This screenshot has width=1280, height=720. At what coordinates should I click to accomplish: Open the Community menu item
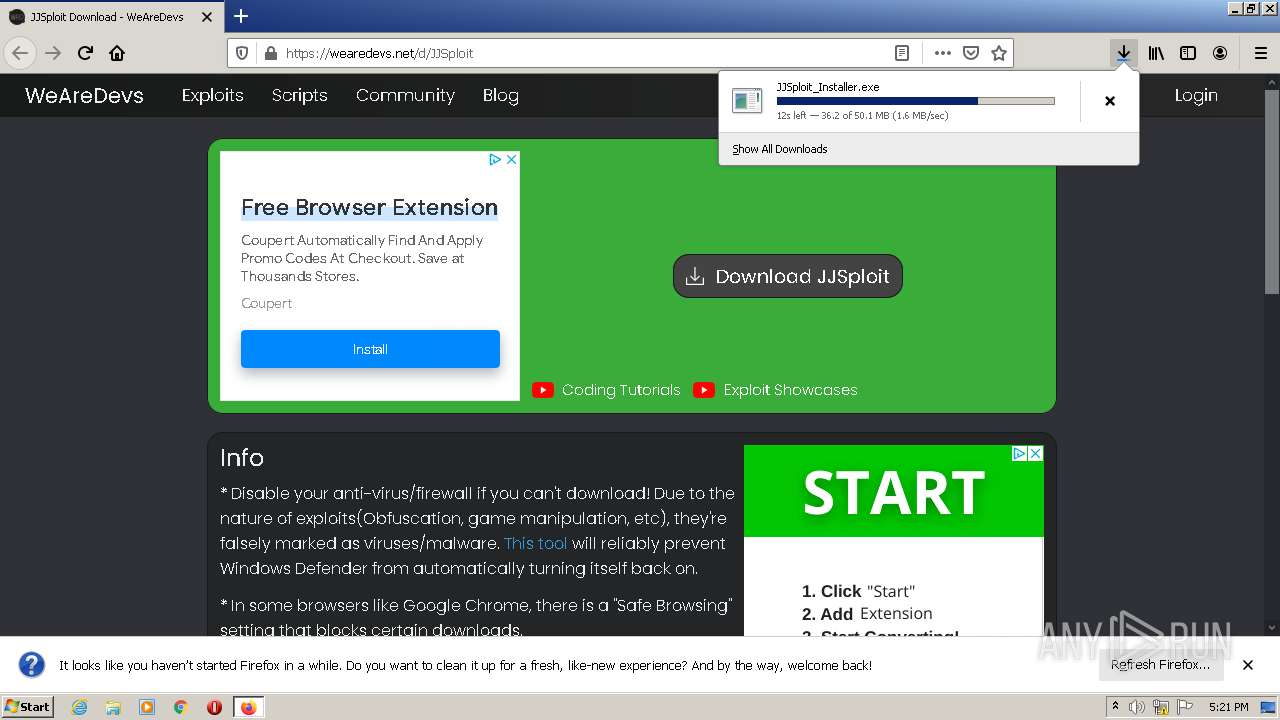[x=405, y=95]
